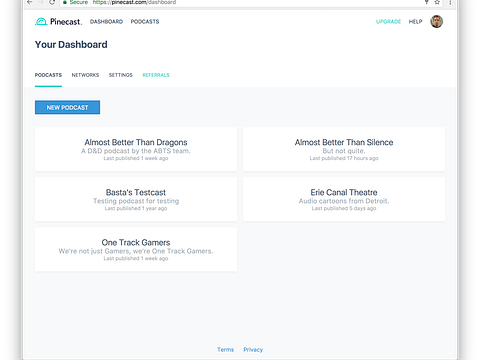The image size is (480, 360).
Task: Click the secure lock icon
Action: tap(65, 2)
